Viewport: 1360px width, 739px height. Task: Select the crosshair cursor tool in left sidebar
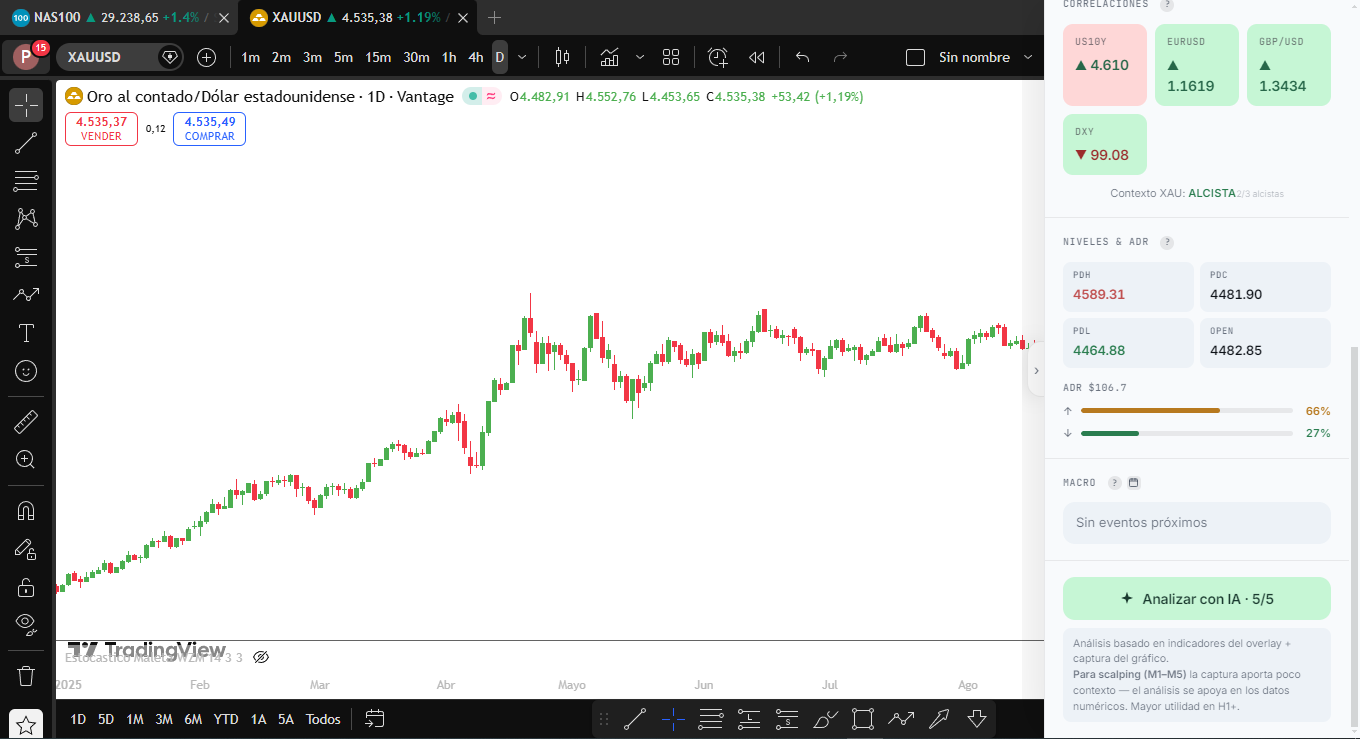tap(26, 105)
